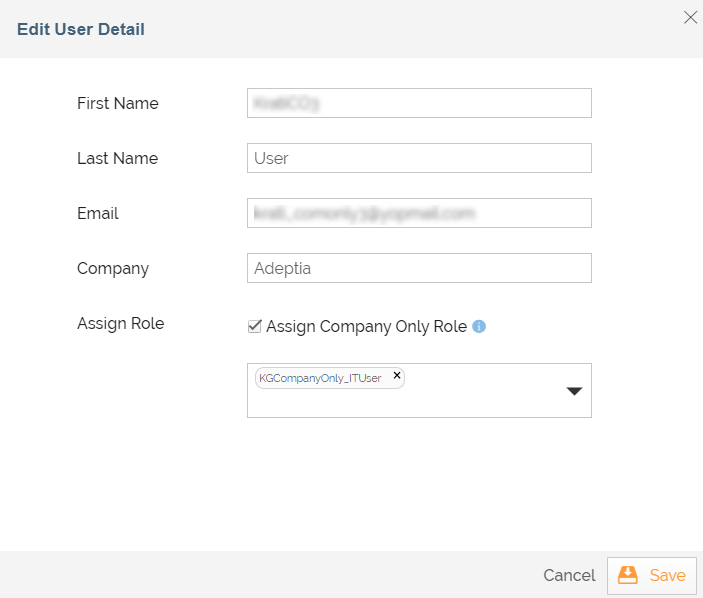Select the KGCompanyOnly_ITUser tag text

pyautogui.click(x=320, y=378)
